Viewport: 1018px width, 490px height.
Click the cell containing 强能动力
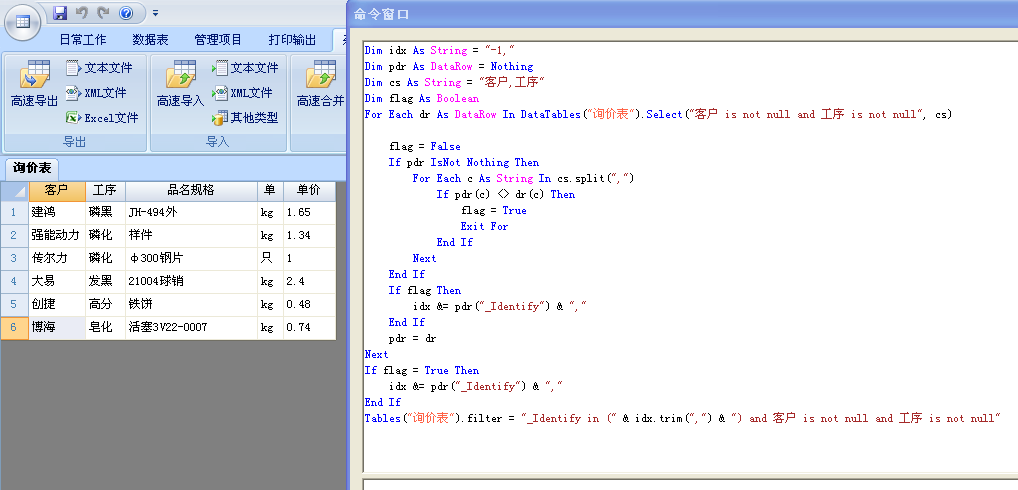pyautogui.click(x=55, y=235)
